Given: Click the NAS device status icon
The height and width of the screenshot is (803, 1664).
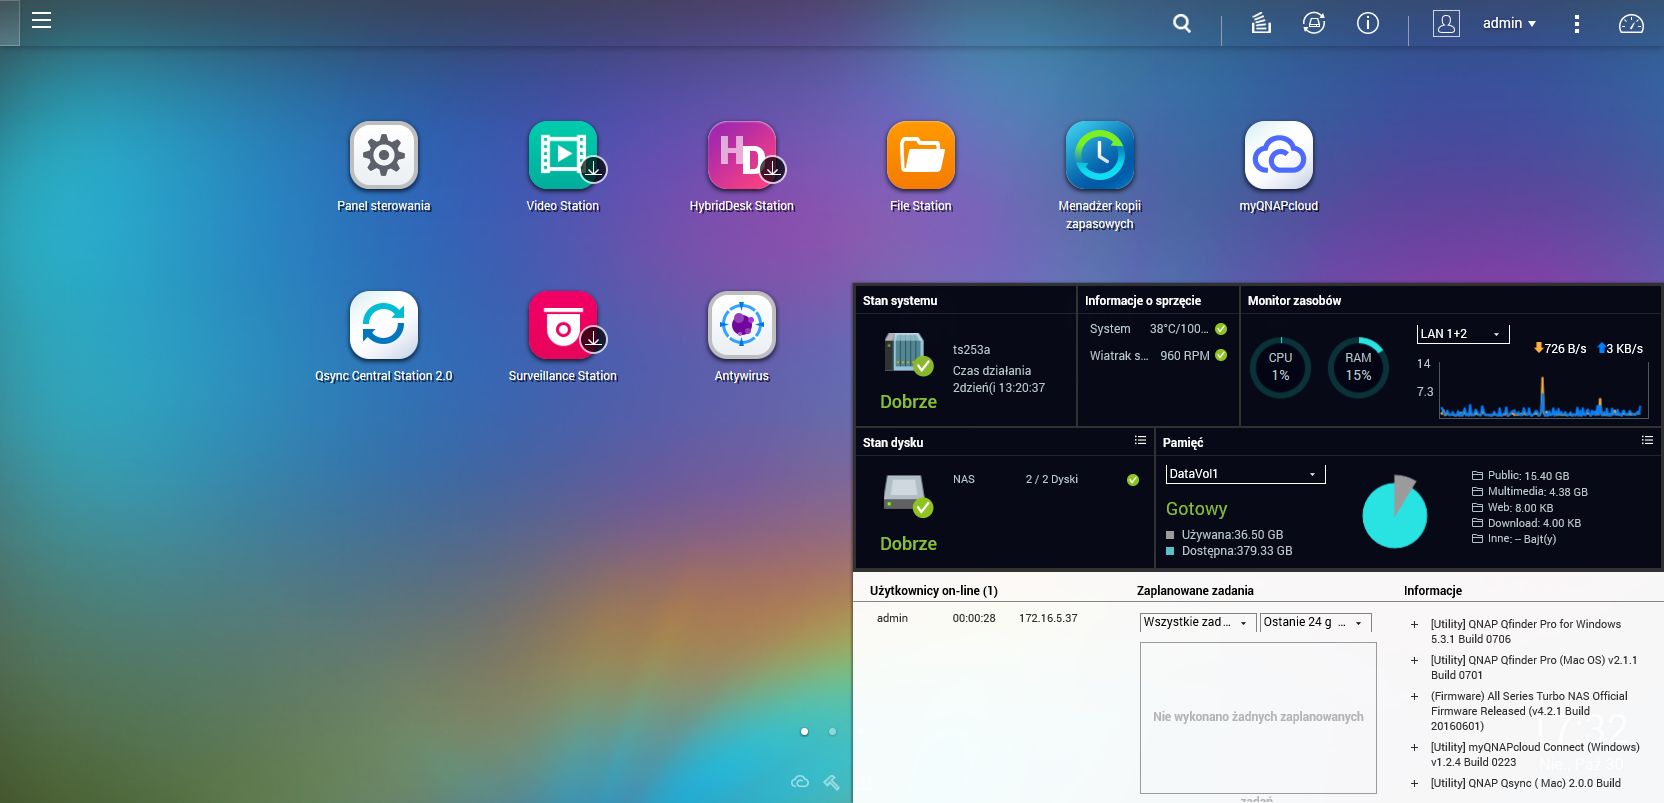Looking at the screenshot, I should [x=907, y=355].
